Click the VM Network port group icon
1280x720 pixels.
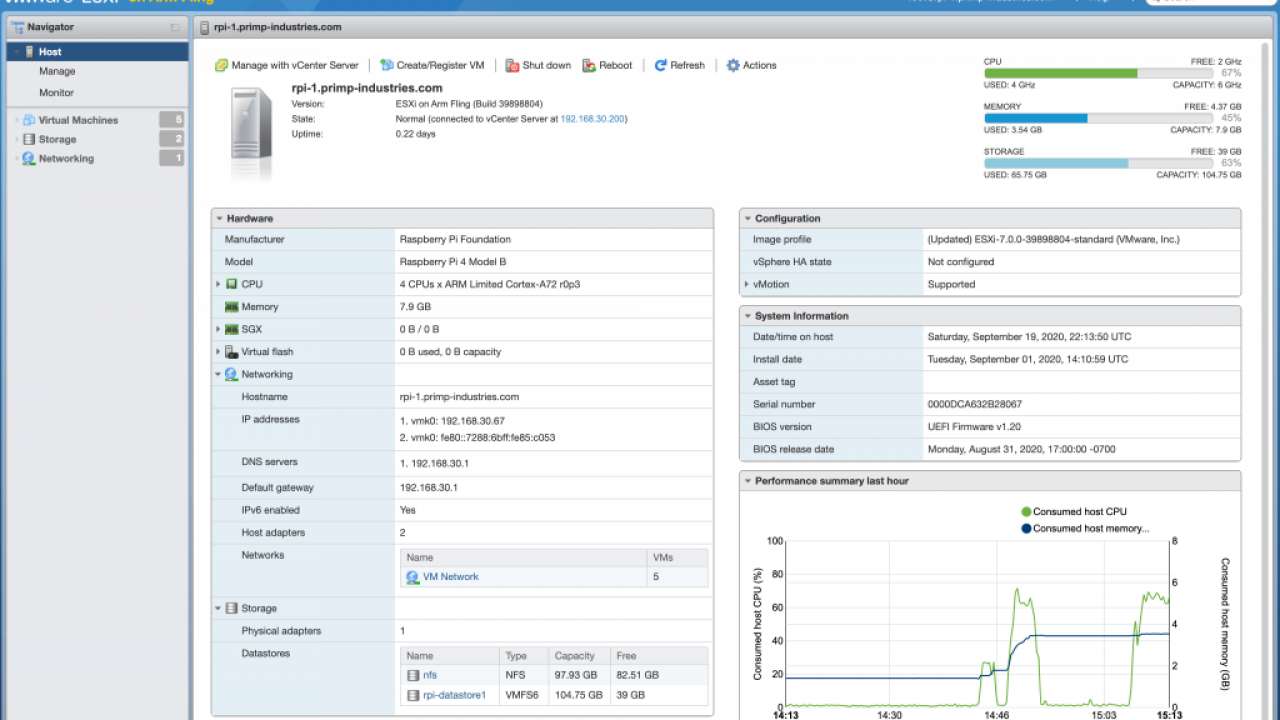click(x=413, y=577)
